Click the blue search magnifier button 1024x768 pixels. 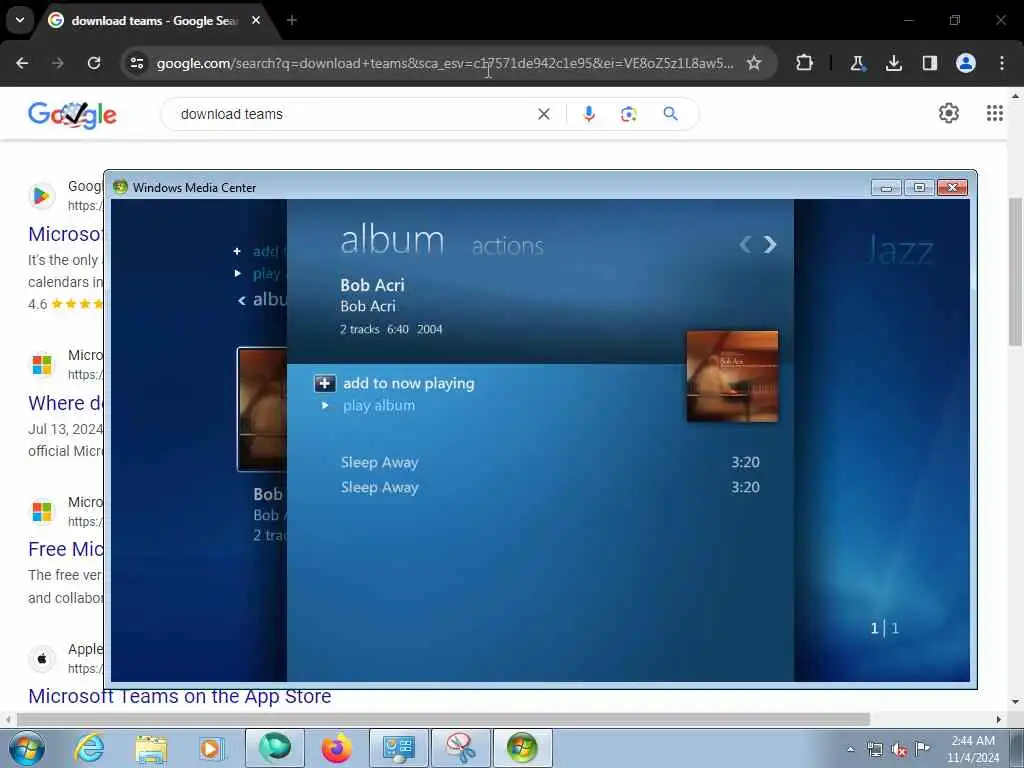tap(670, 114)
